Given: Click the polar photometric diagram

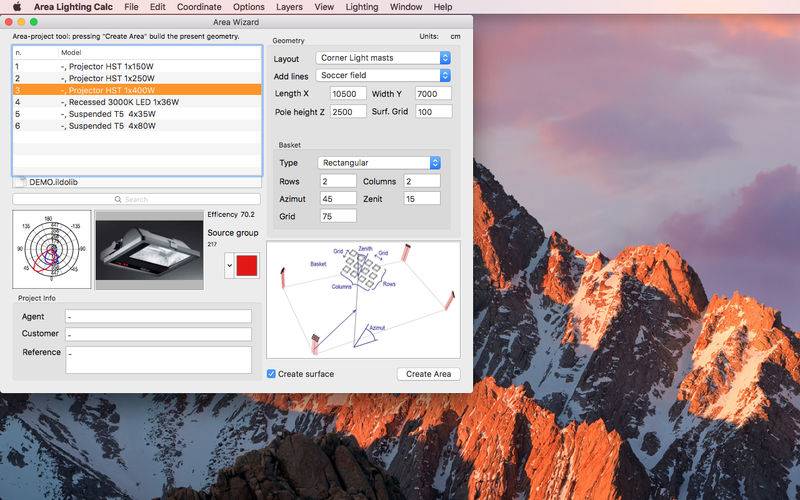Looking at the screenshot, I should pyautogui.click(x=52, y=249).
